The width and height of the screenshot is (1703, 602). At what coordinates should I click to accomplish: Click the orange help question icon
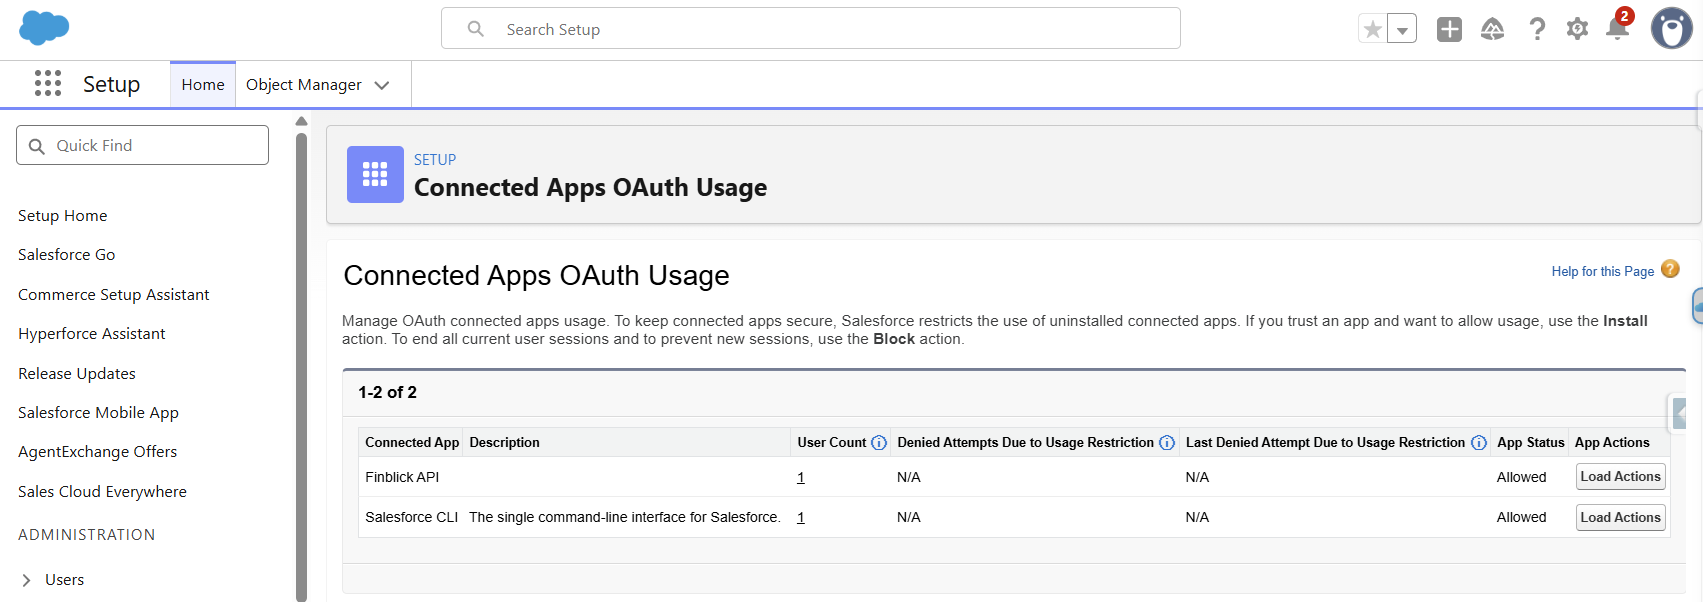pos(1670,269)
